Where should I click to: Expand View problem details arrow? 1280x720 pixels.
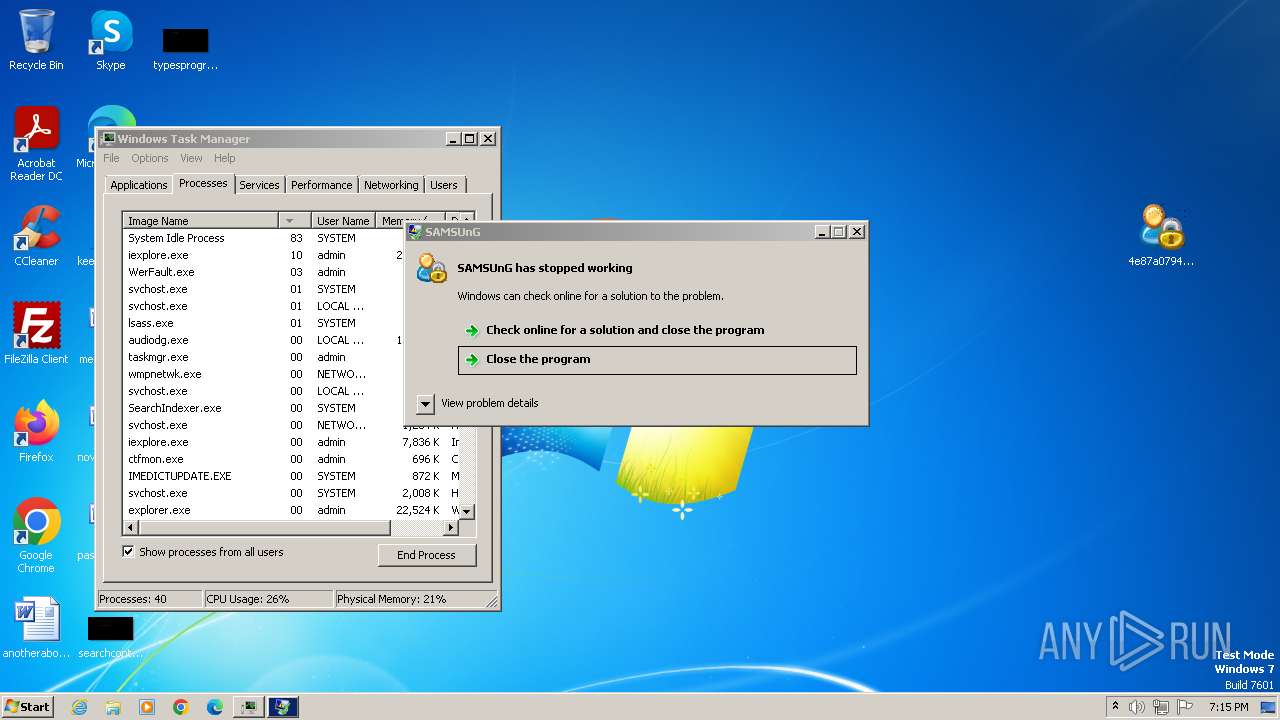point(425,403)
